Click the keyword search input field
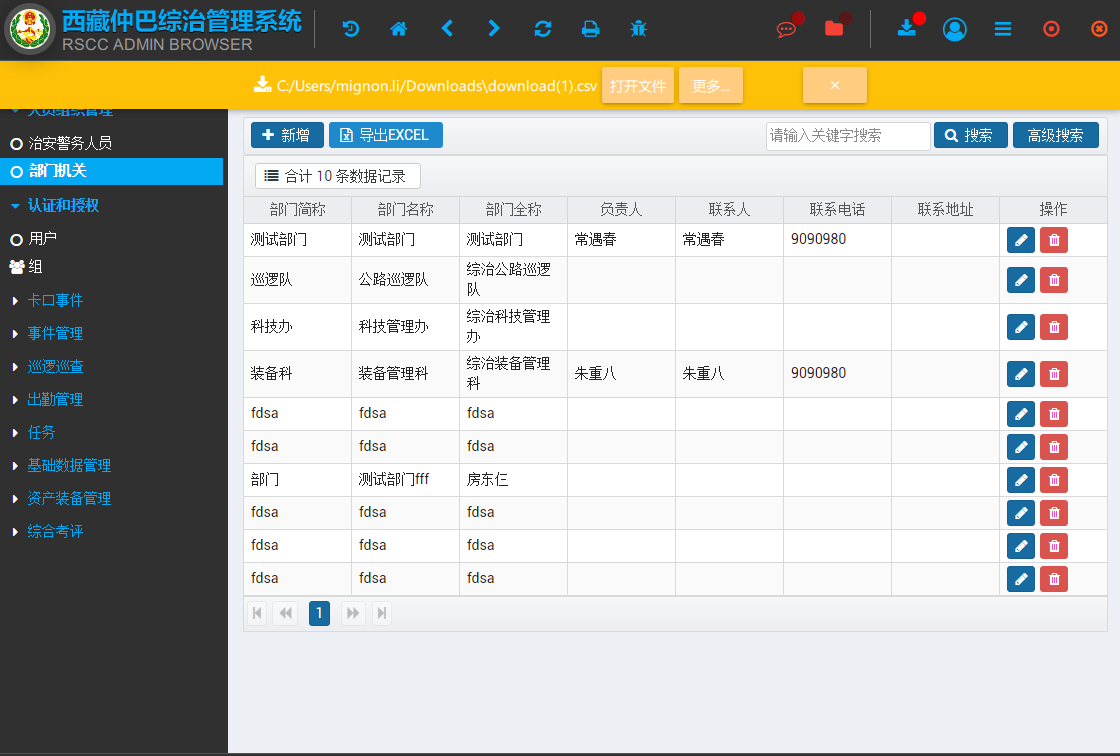Image resolution: width=1120 pixels, height=756 pixels. pyautogui.click(x=848, y=136)
